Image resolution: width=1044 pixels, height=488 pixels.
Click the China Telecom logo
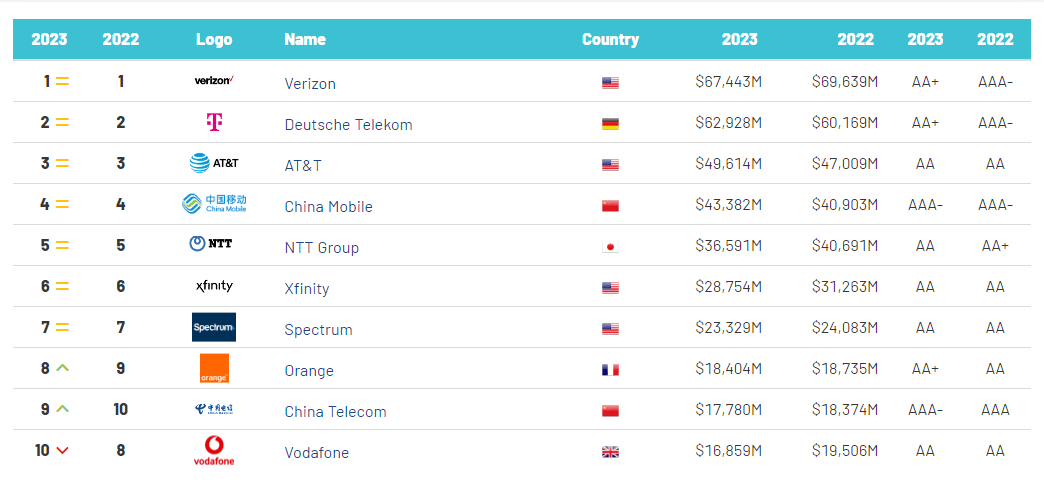tap(214, 410)
